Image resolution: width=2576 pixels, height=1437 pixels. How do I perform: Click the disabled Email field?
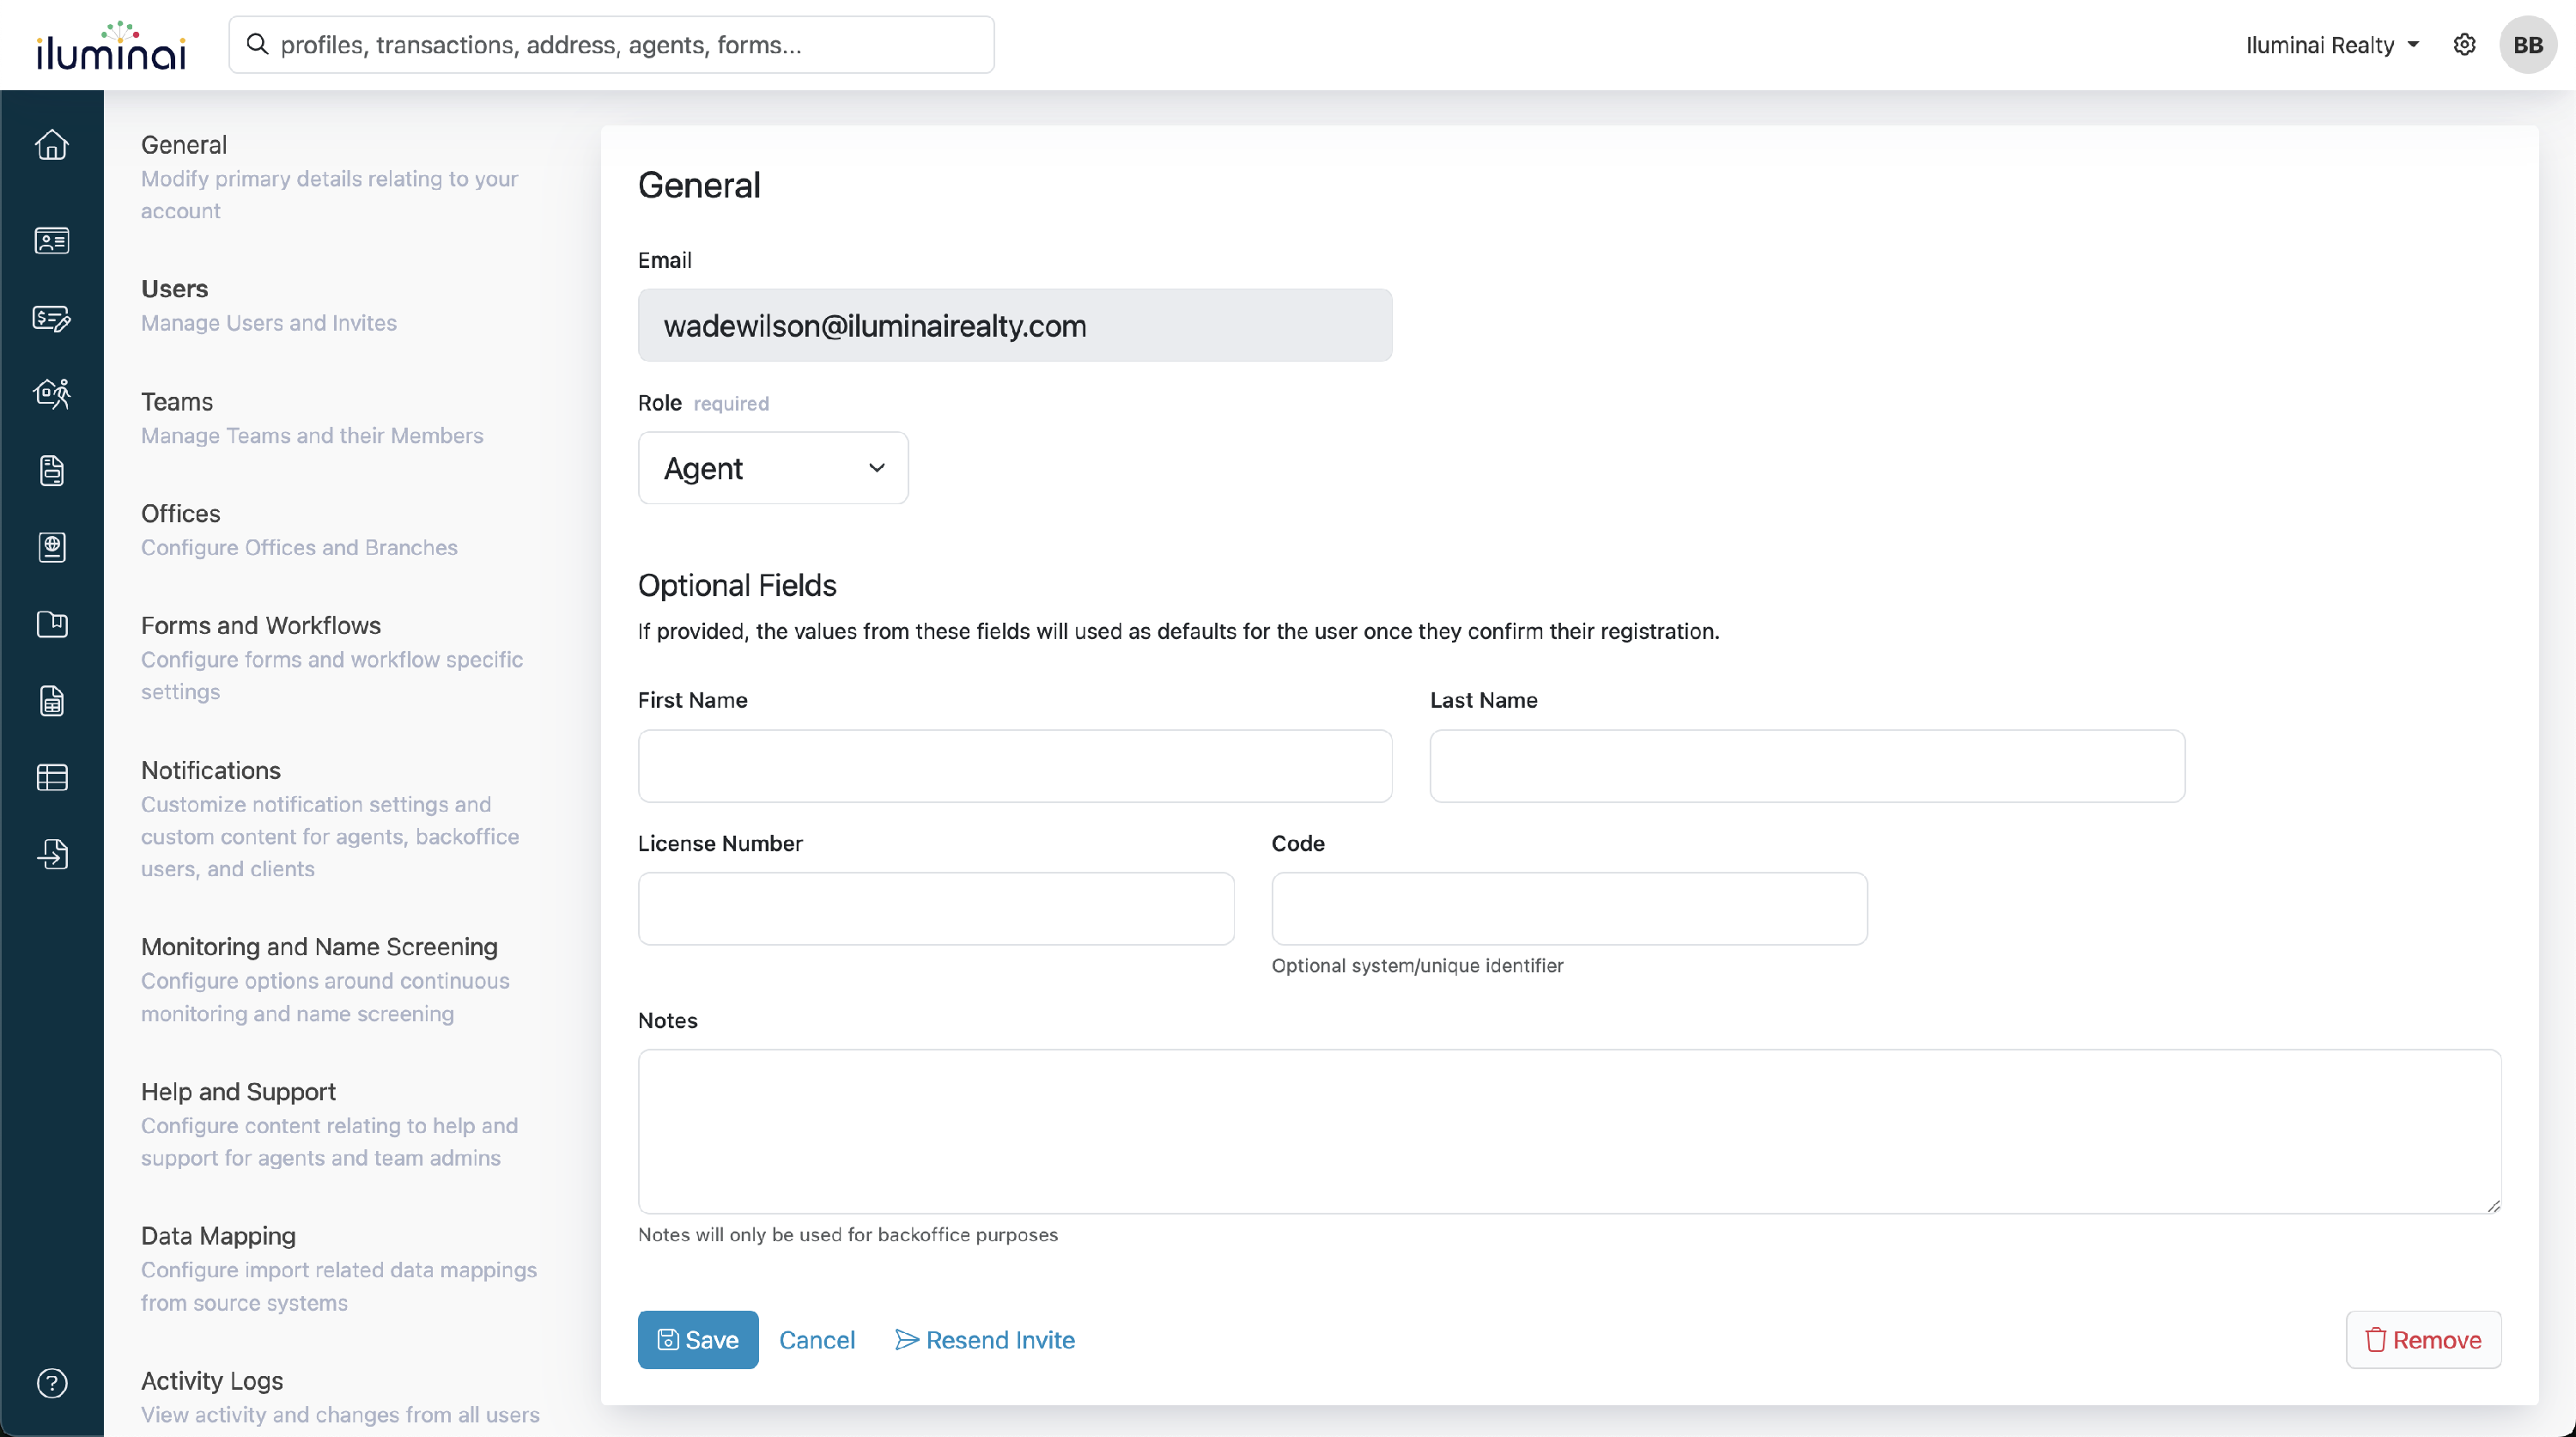coord(1015,325)
